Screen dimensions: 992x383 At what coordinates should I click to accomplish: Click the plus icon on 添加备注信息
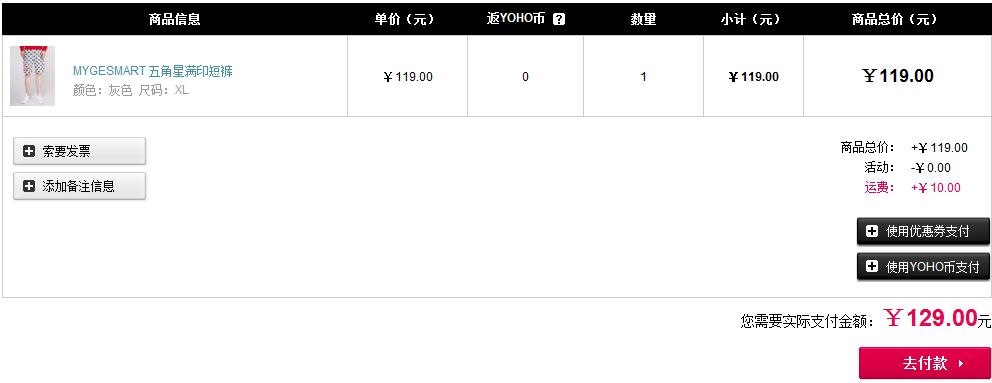point(29,186)
